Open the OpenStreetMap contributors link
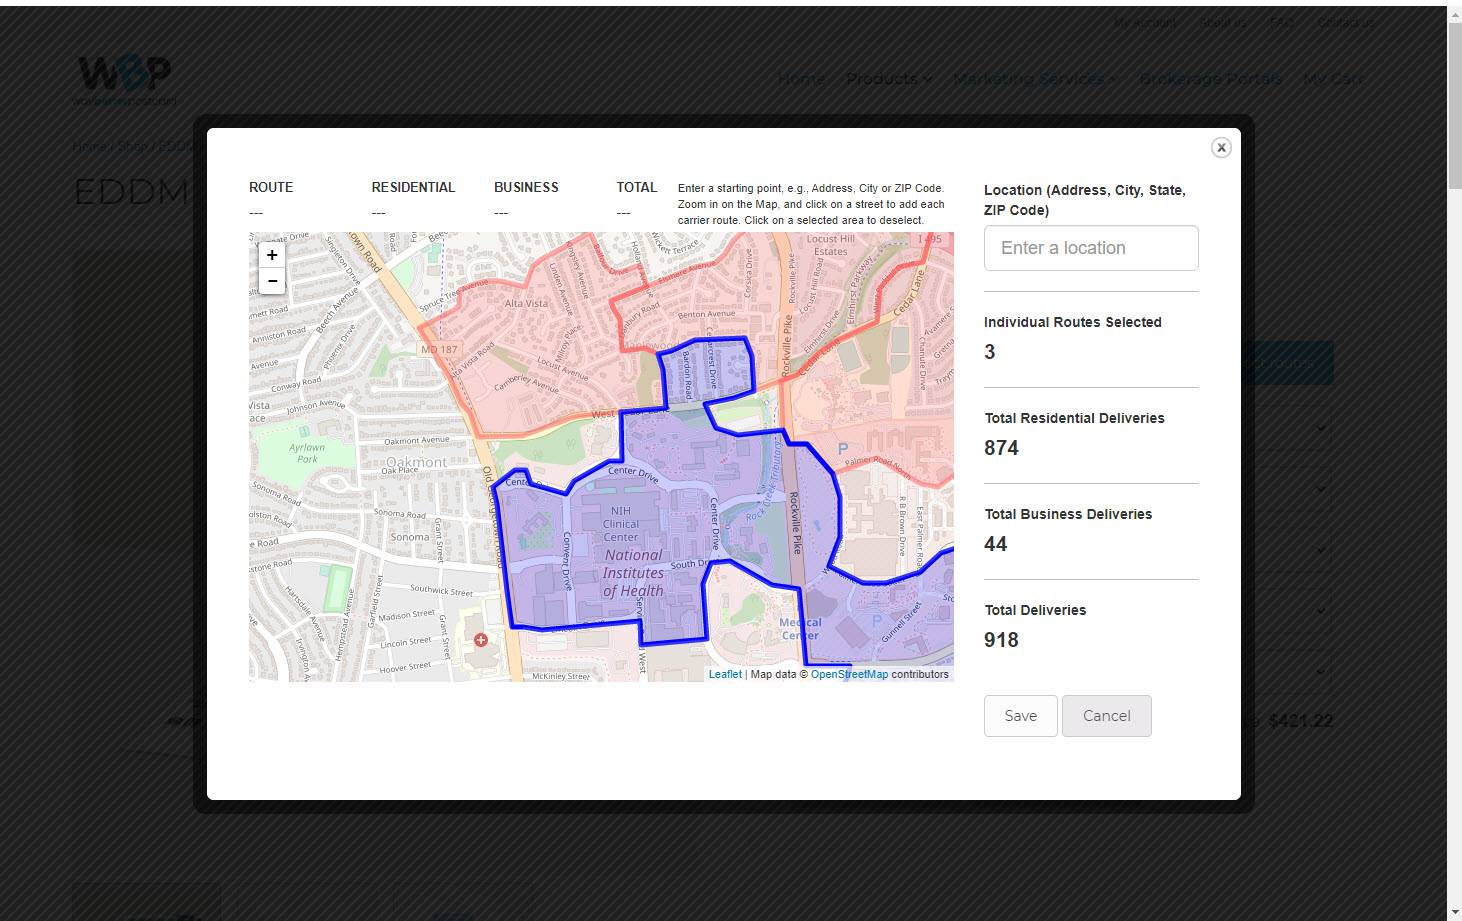The width and height of the screenshot is (1462, 921). tap(849, 674)
